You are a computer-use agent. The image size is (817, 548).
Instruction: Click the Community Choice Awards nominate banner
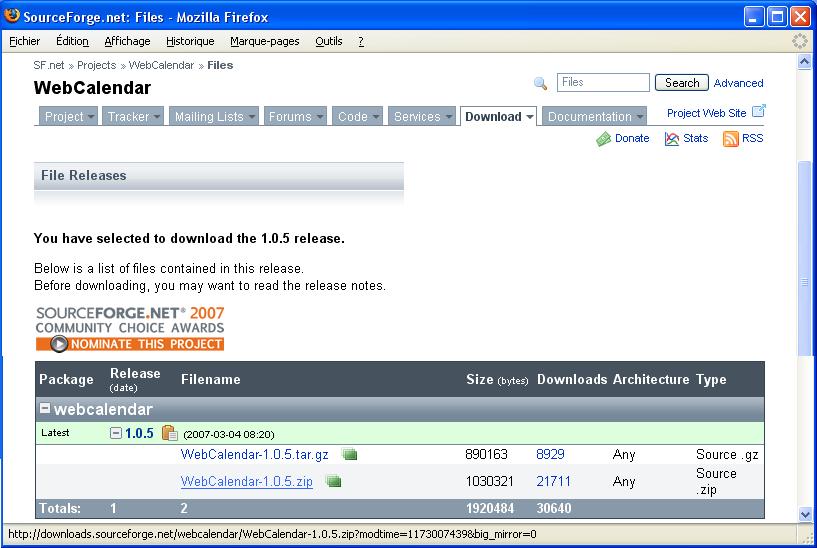coord(130,329)
